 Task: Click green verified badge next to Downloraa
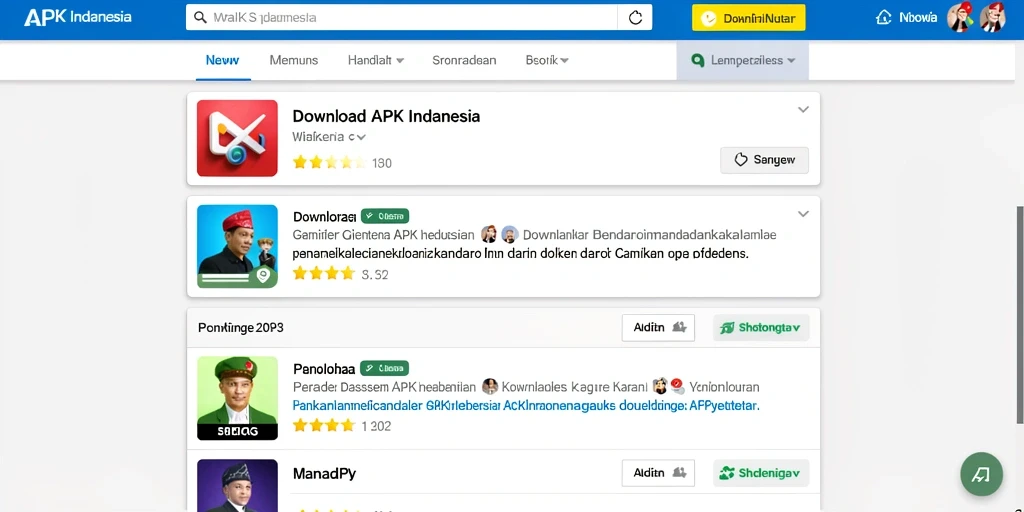pyautogui.click(x=385, y=216)
